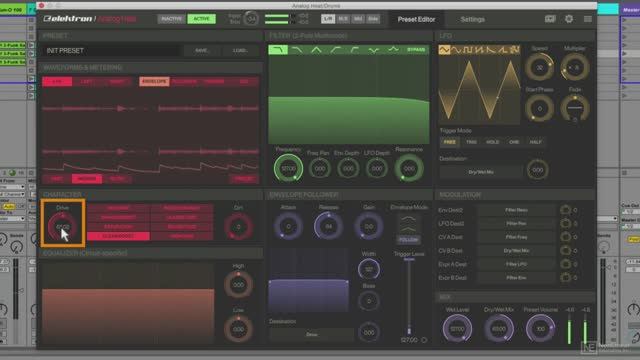640x360 pixels.
Task: Pick the highlighted first LFO waveform icon
Action: point(444,50)
